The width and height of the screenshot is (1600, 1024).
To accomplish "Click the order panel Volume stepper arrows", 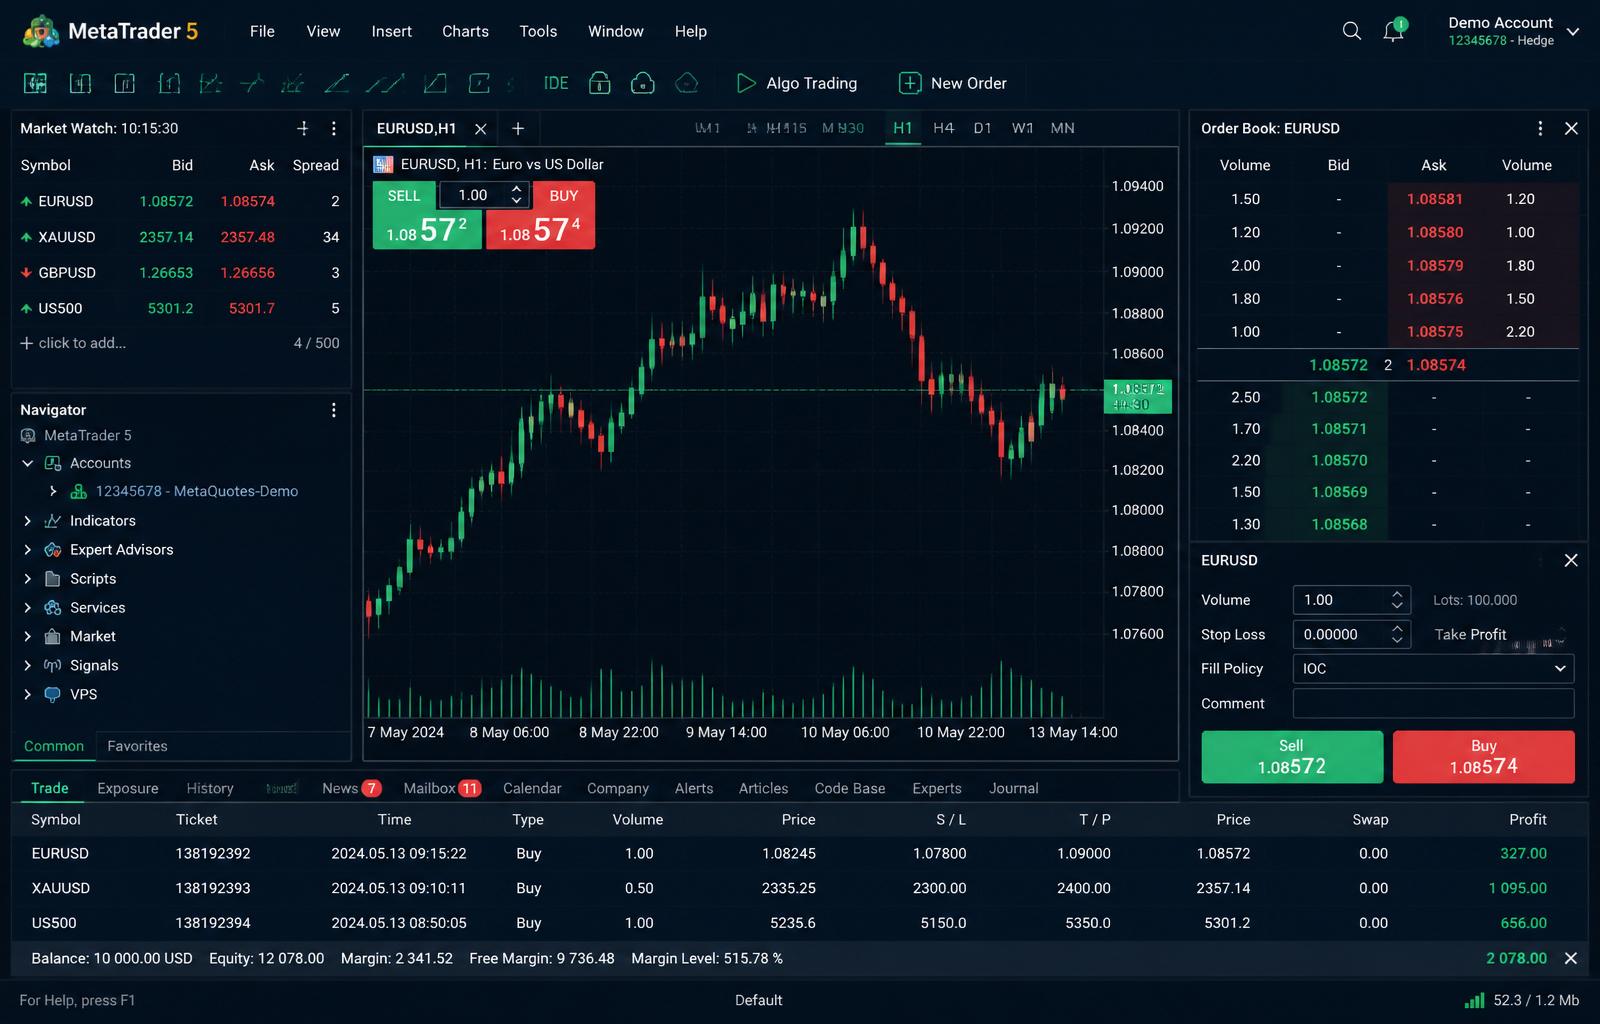I will [1397, 600].
